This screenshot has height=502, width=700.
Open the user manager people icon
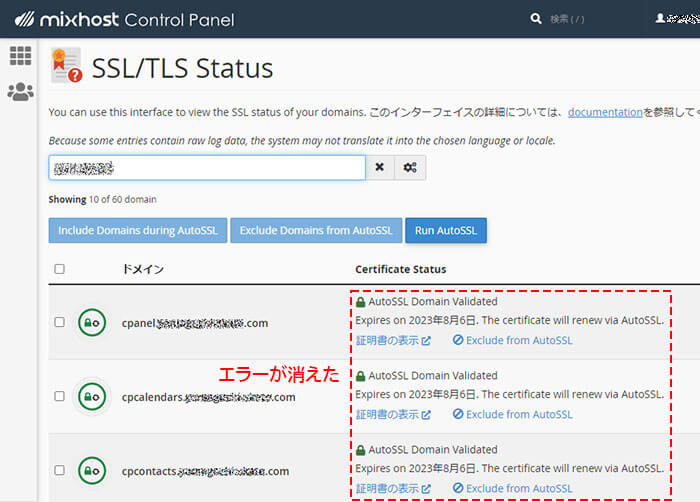click(21, 92)
